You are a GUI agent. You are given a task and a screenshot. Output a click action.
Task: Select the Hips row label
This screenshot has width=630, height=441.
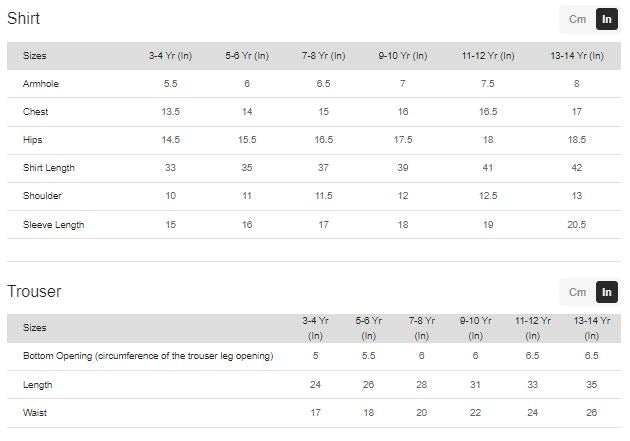click(x=33, y=140)
